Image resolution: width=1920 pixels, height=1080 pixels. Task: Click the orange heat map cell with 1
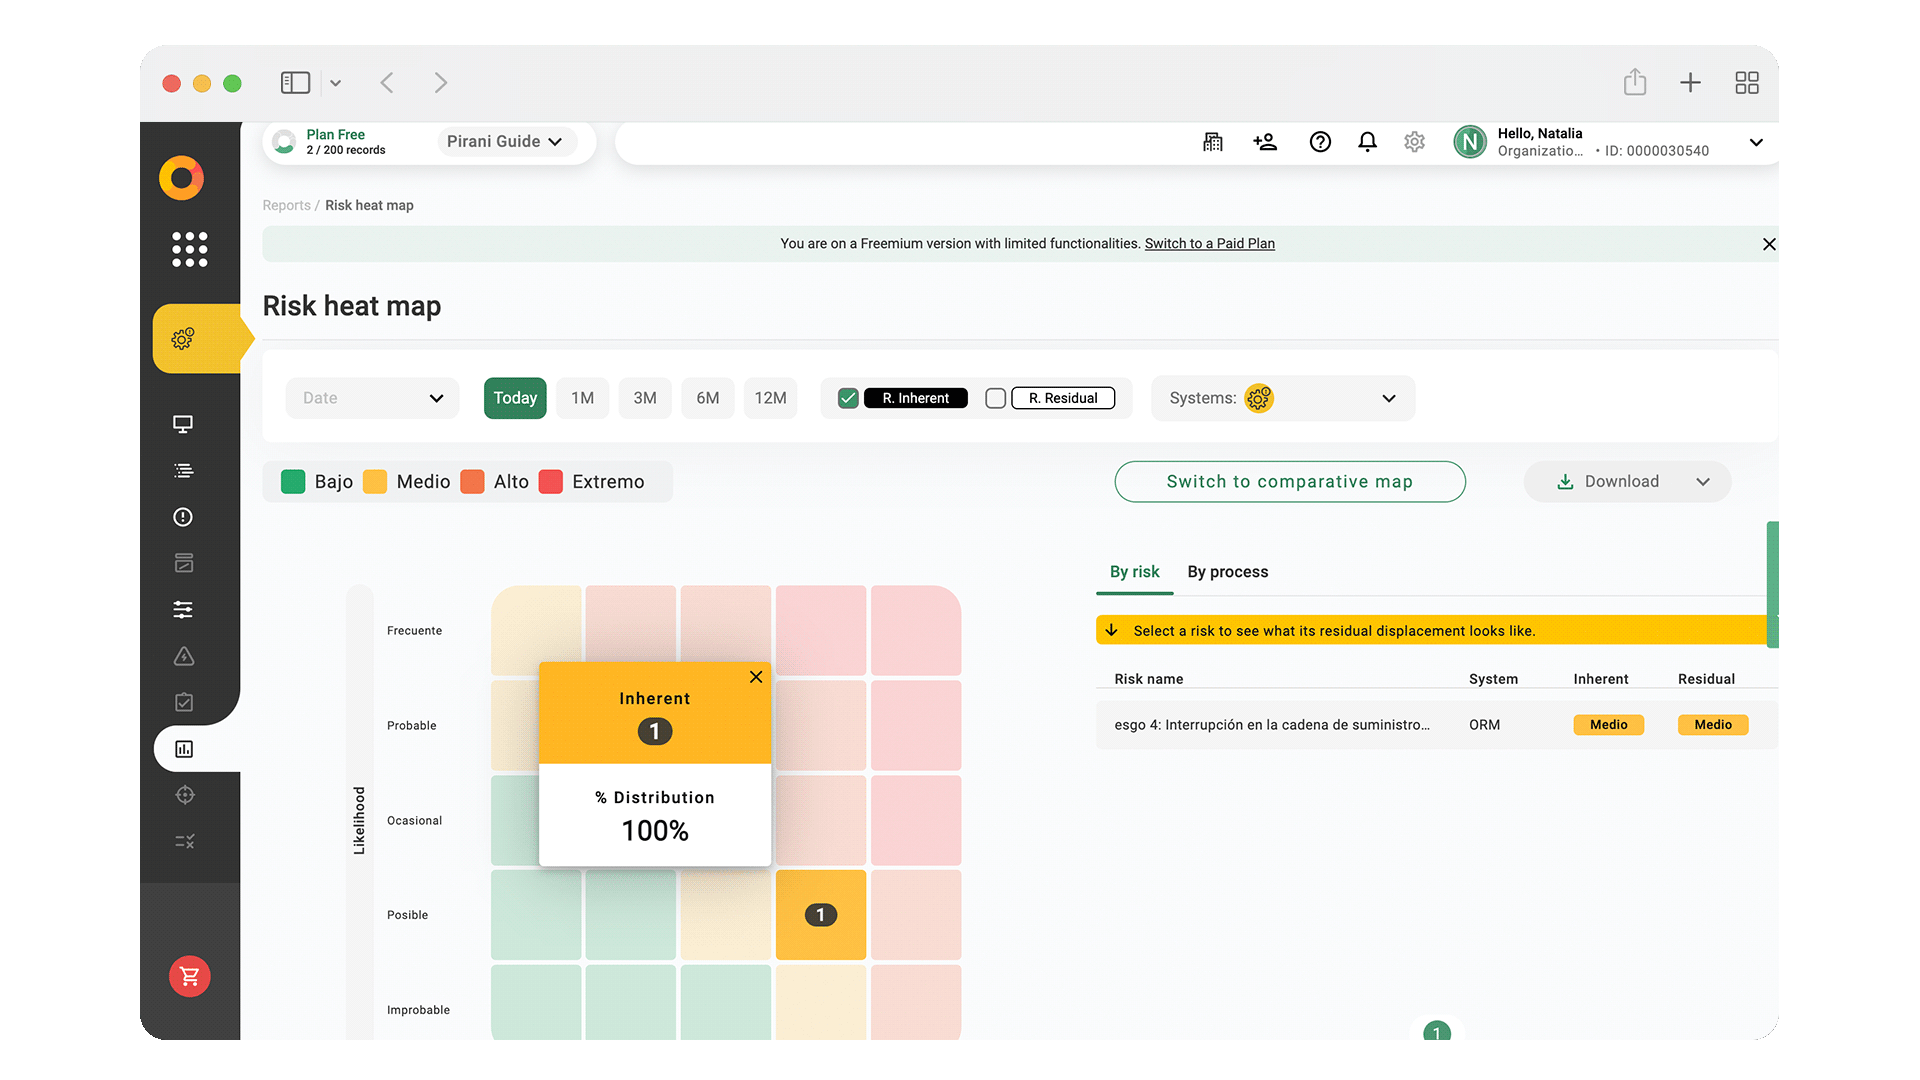coord(821,915)
